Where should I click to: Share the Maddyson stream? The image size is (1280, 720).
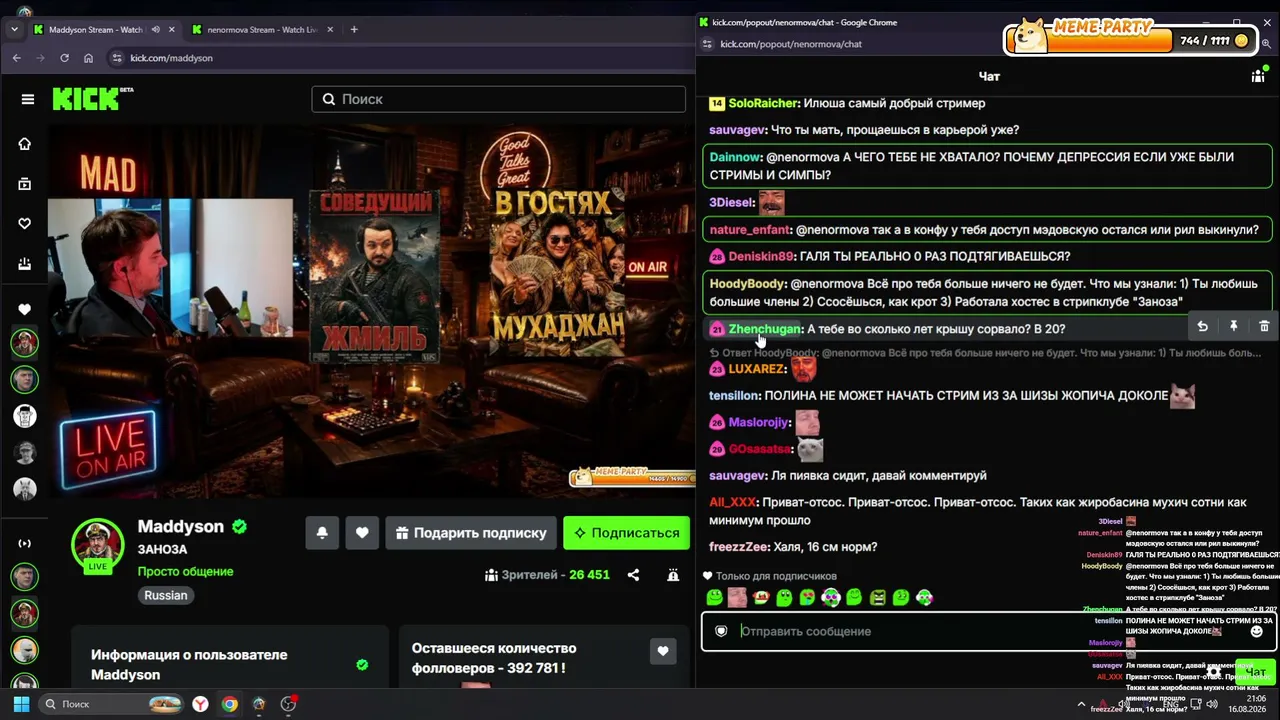point(633,575)
